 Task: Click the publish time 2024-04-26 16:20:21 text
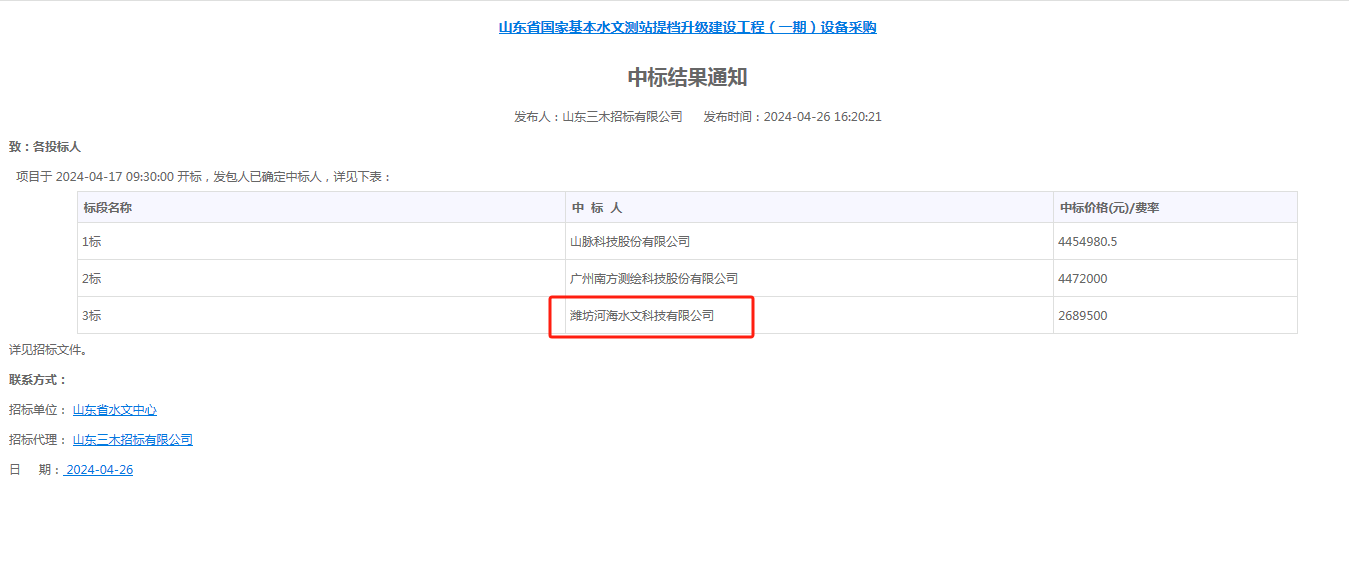point(822,117)
